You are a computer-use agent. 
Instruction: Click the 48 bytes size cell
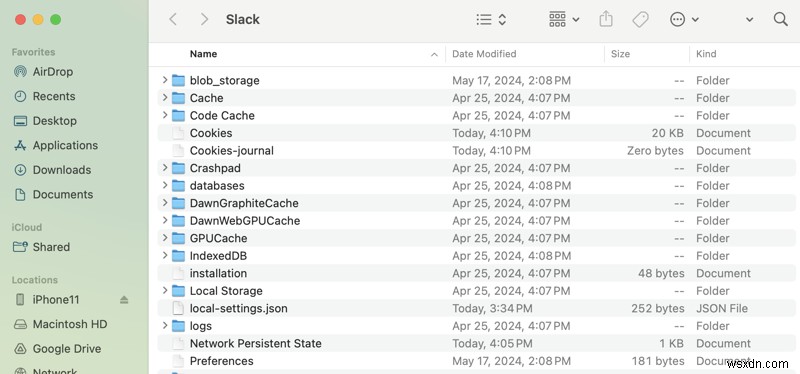(661, 273)
